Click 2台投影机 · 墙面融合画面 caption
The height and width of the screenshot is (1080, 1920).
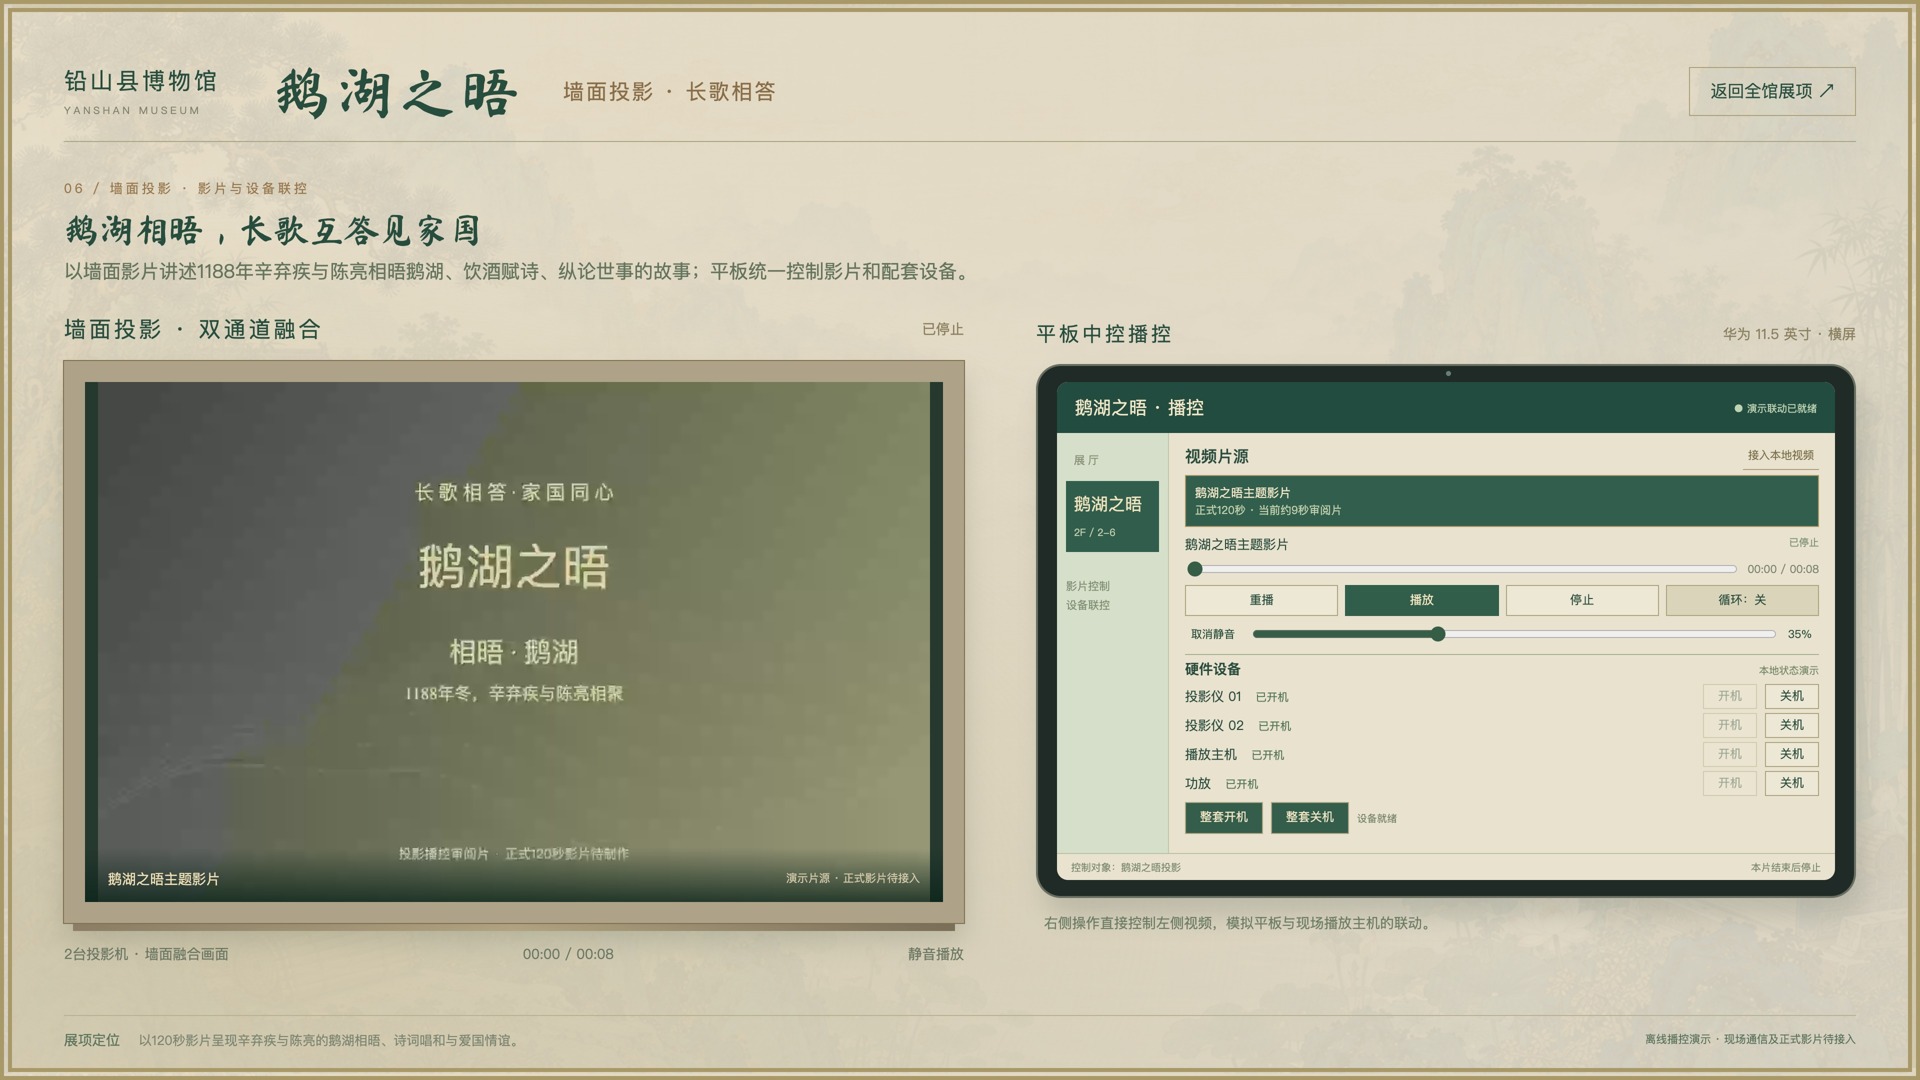(x=146, y=954)
